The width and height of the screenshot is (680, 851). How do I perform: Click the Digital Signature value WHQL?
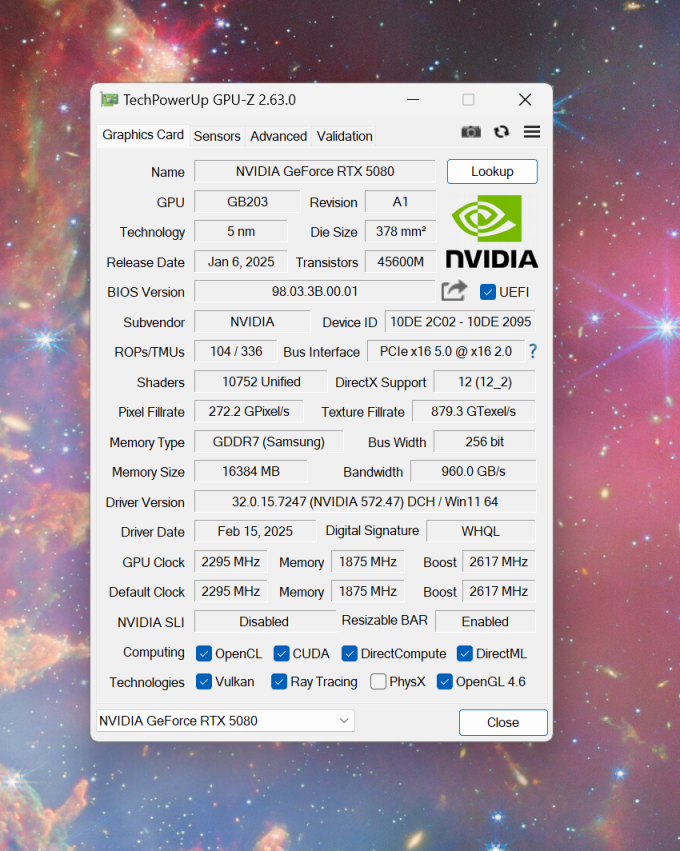pyautogui.click(x=481, y=531)
